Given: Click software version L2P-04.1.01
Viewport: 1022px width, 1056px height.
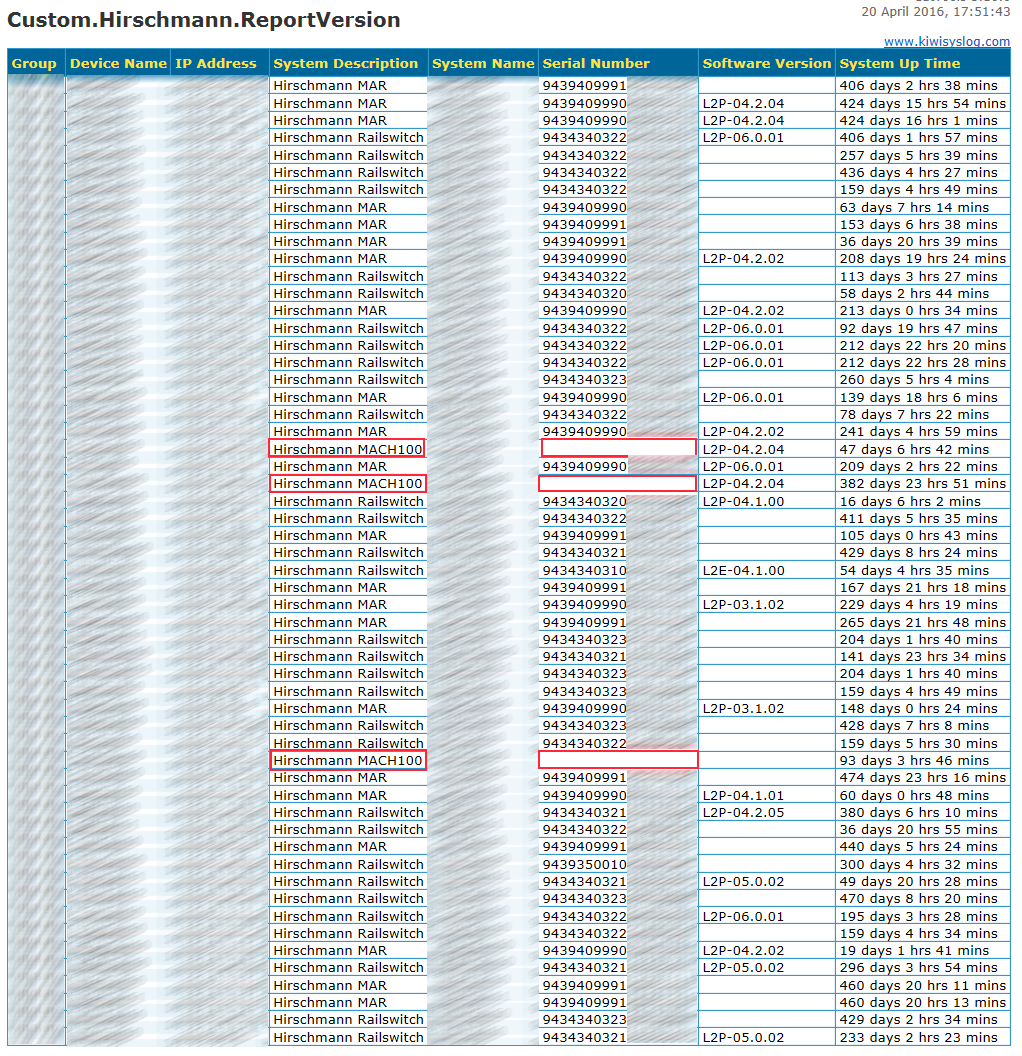Looking at the screenshot, I should click(743, 795).
